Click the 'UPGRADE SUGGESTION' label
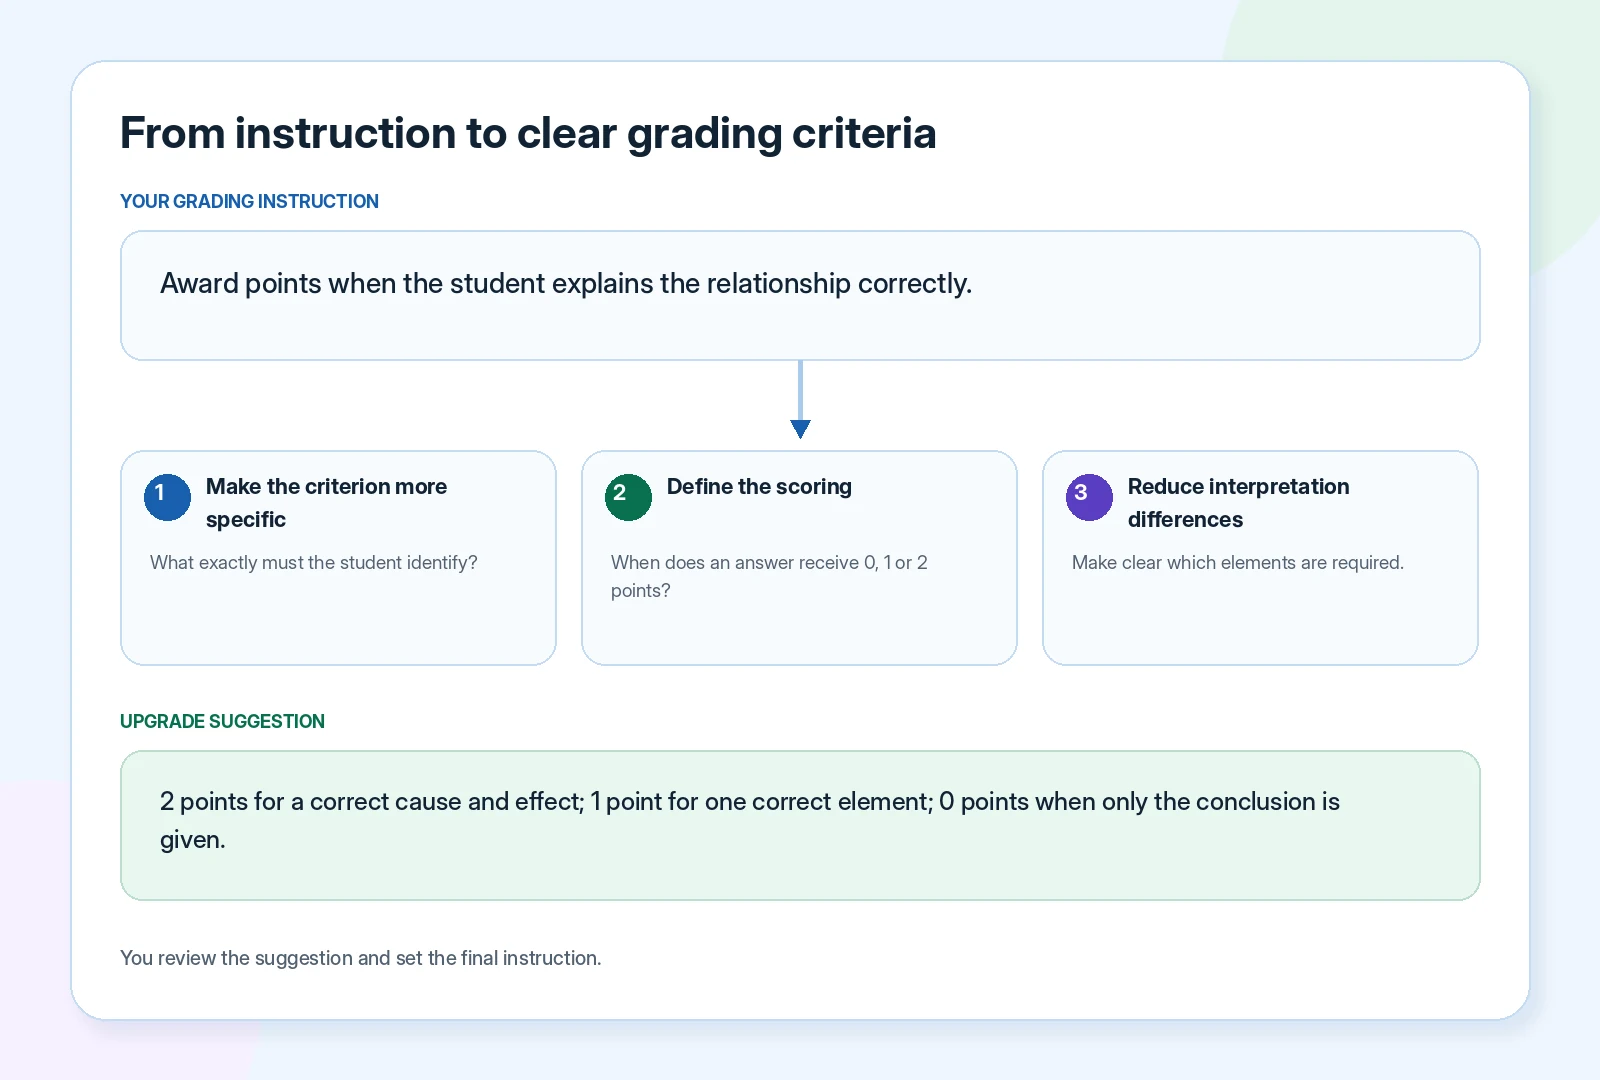The image size is (1600, 1080). pyautogui.click(x=222, y=721)
